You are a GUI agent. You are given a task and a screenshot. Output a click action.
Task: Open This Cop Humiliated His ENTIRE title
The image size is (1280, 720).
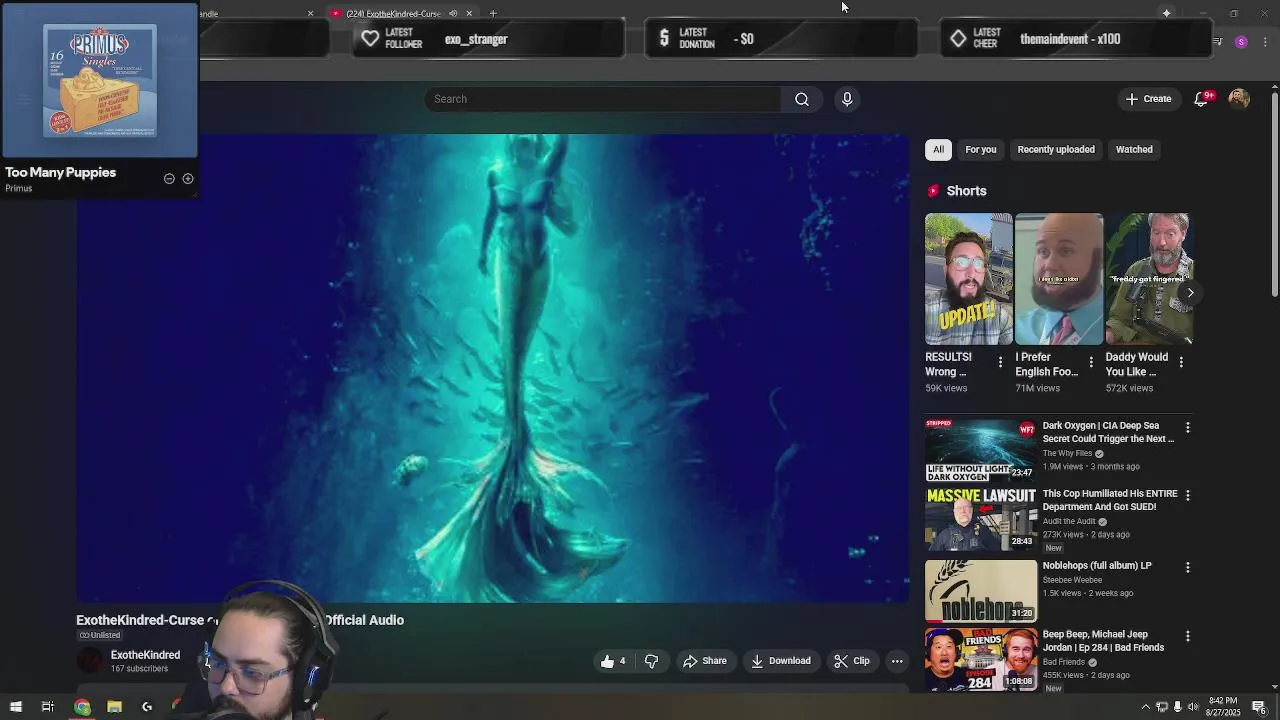pos(1110,500)
